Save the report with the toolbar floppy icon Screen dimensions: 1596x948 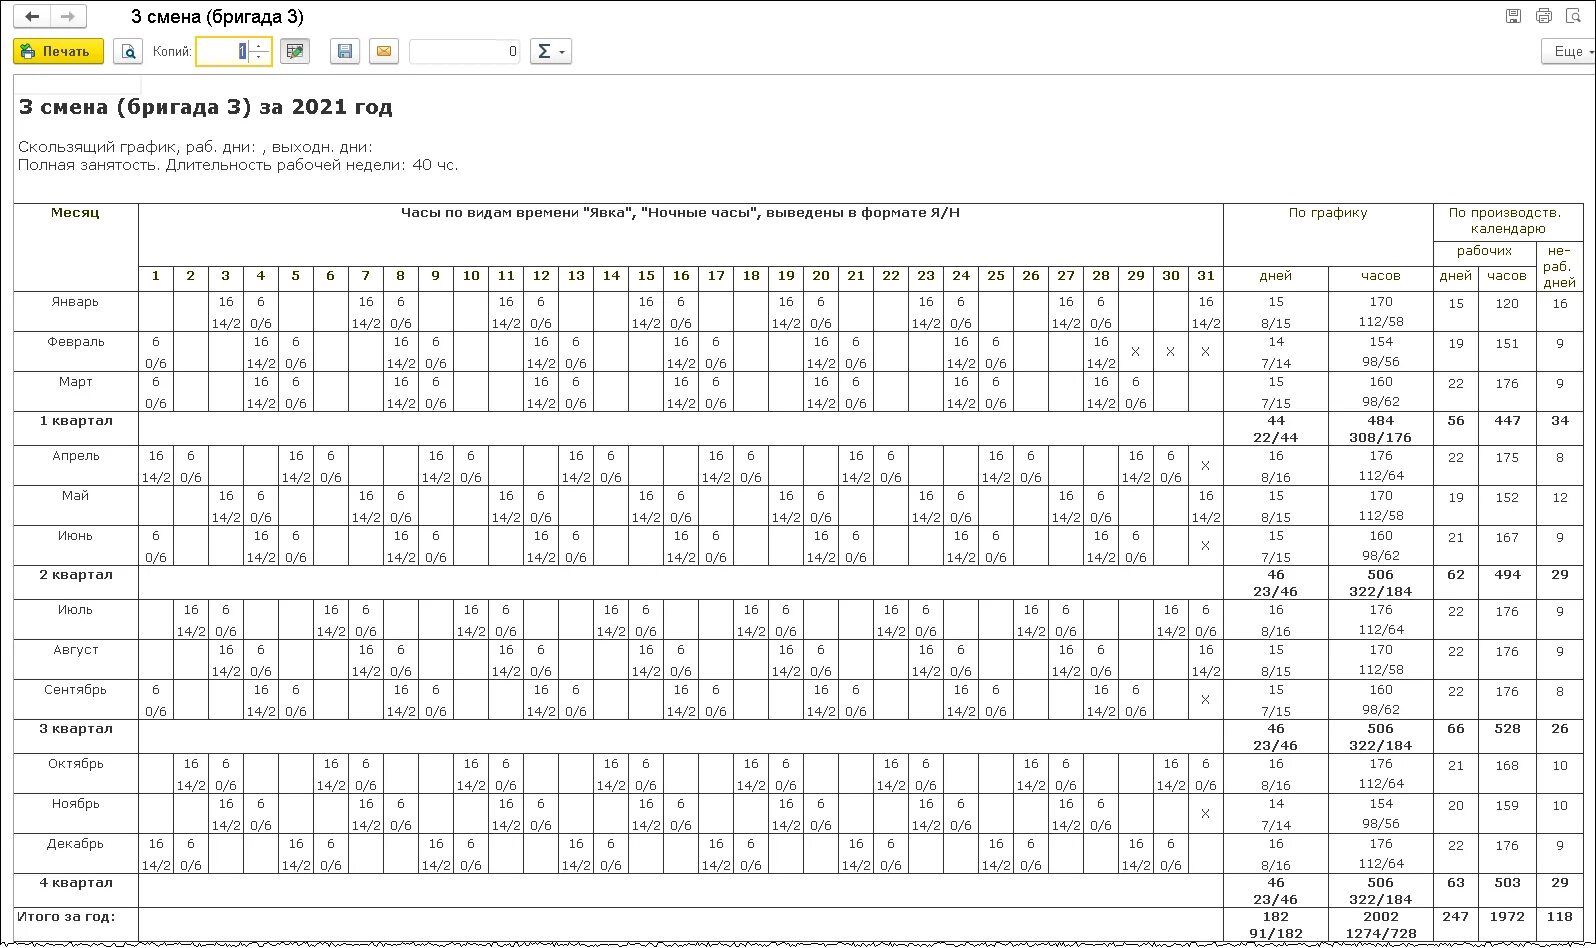[x=345, y=51]
